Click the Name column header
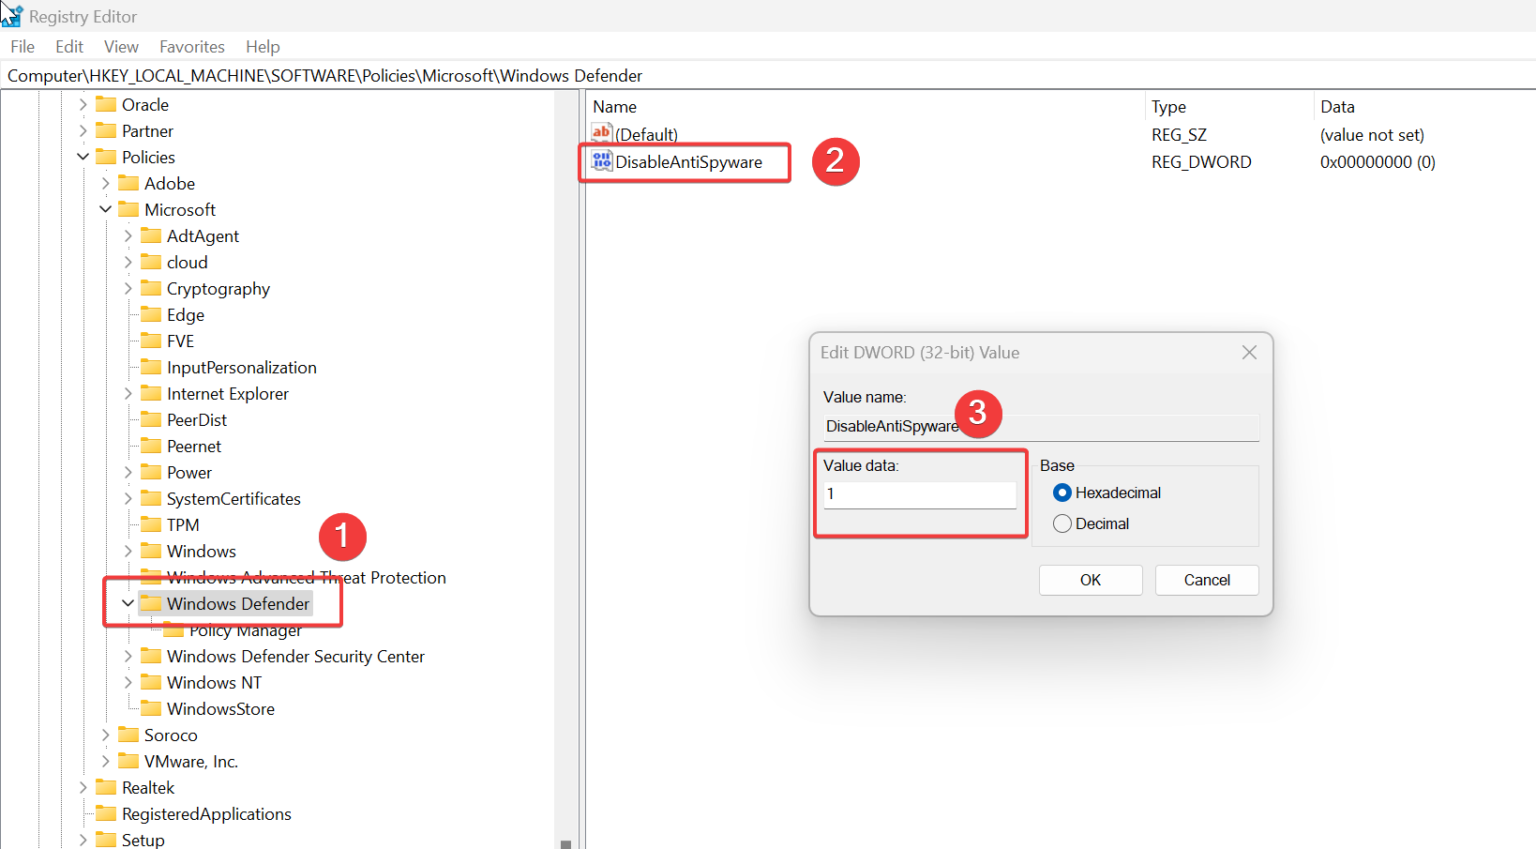Screen dimensions: 1536x849 coord(615,107)
